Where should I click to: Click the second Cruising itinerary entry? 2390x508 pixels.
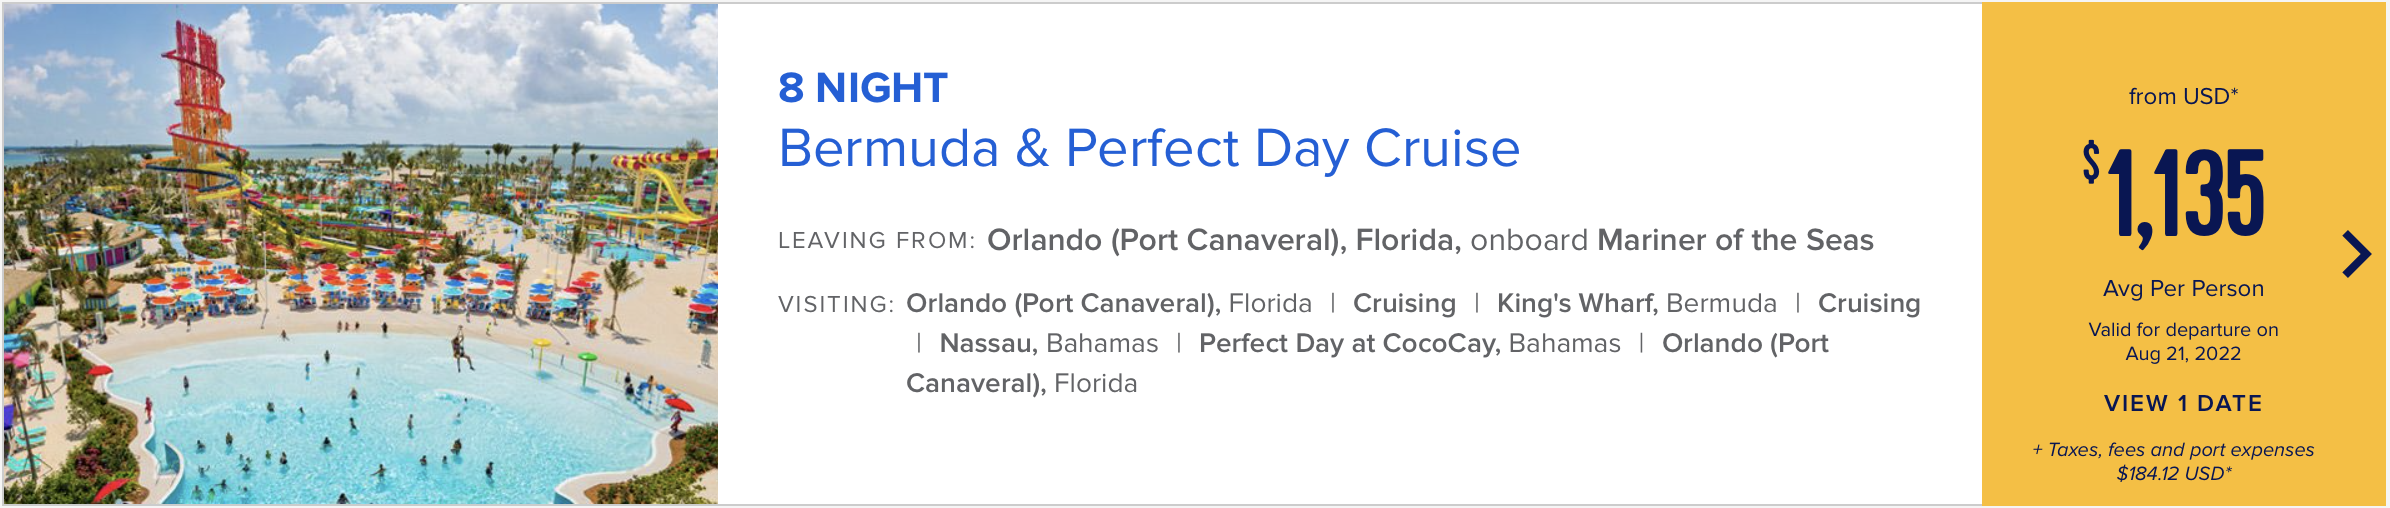pyautogui.click(x=1868, y=303)
